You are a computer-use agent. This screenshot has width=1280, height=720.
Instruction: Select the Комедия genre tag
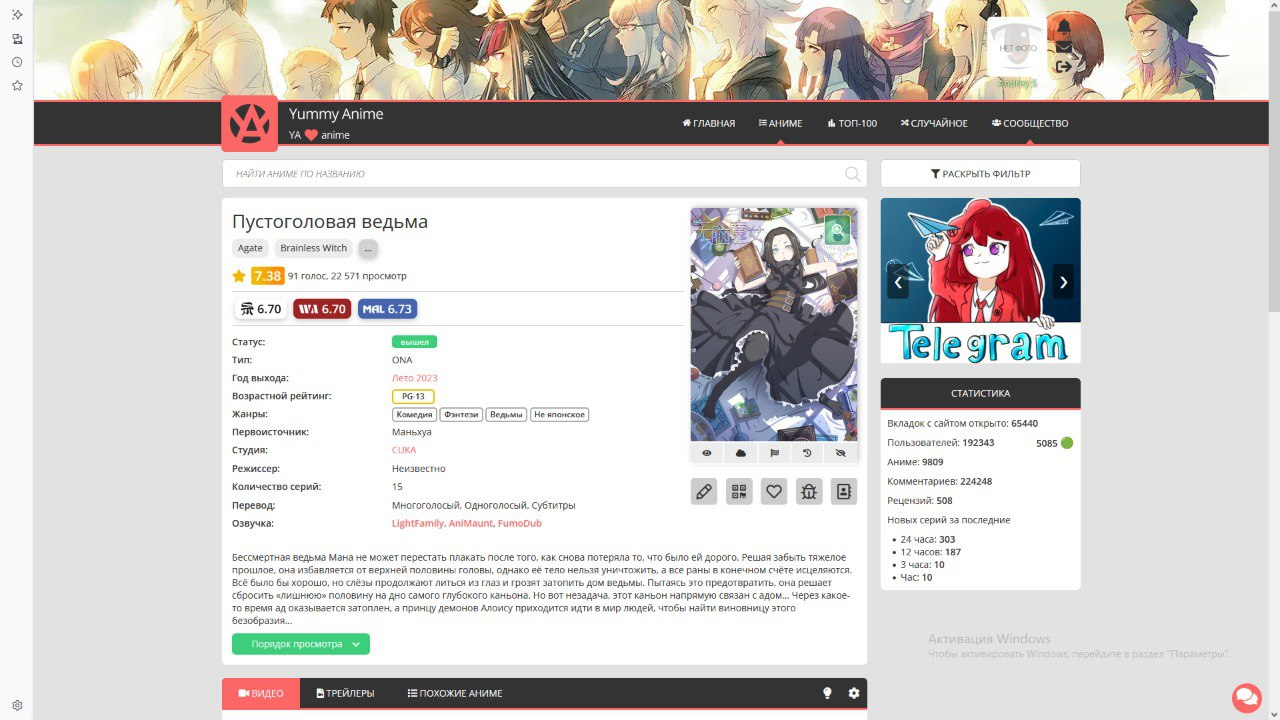coord(414,414)
